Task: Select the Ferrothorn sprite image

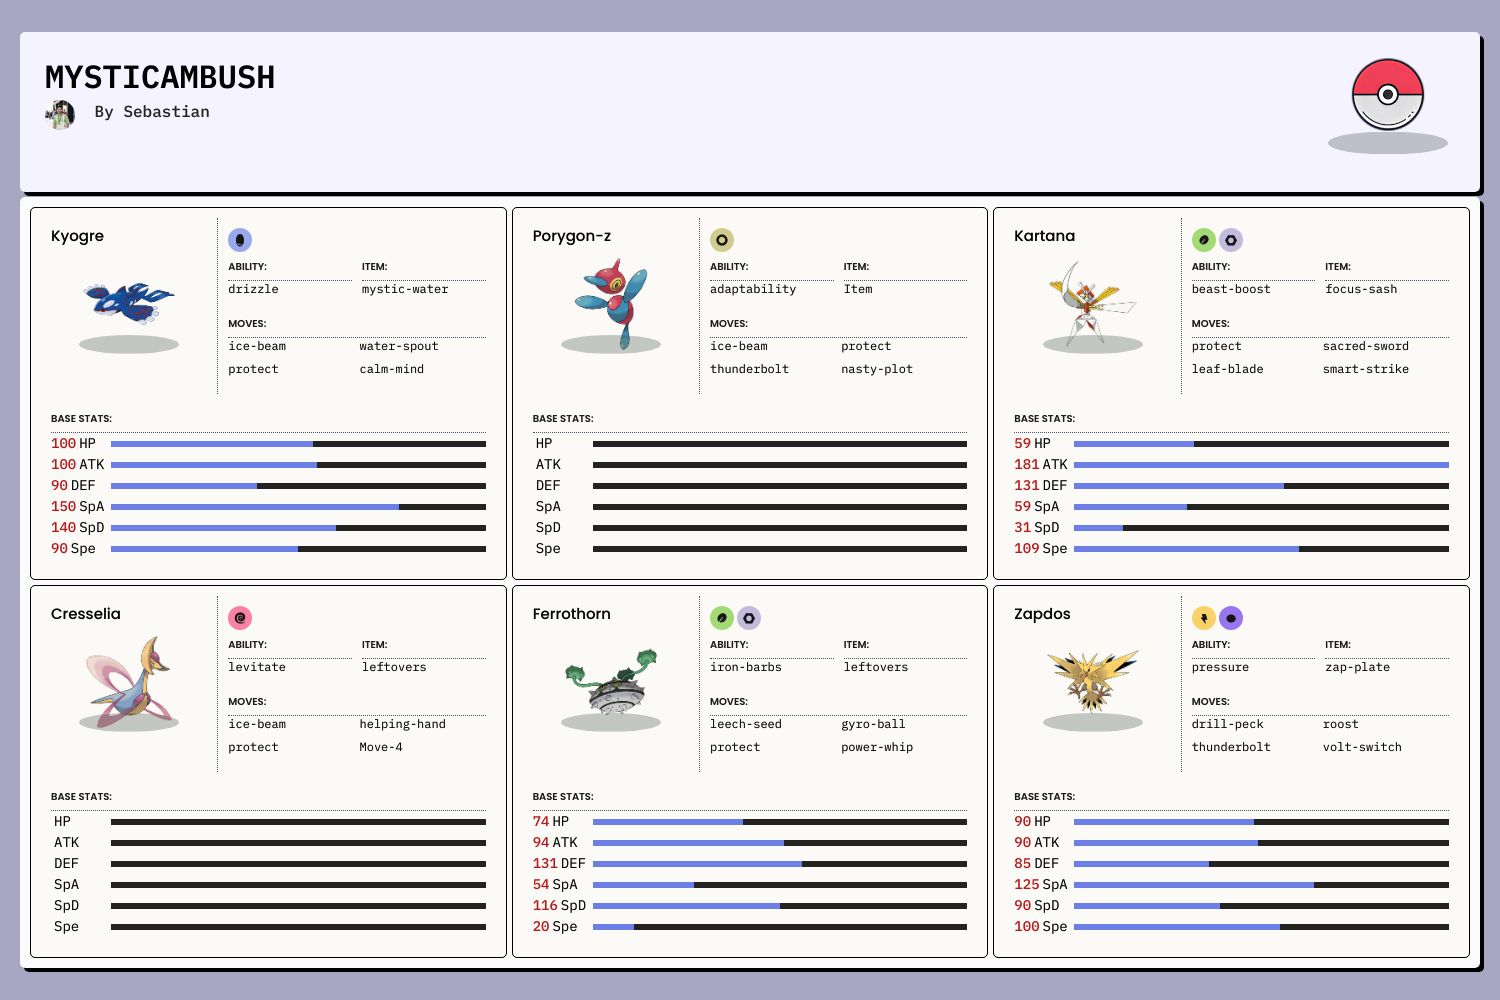Action: click(x=611, y=680)
